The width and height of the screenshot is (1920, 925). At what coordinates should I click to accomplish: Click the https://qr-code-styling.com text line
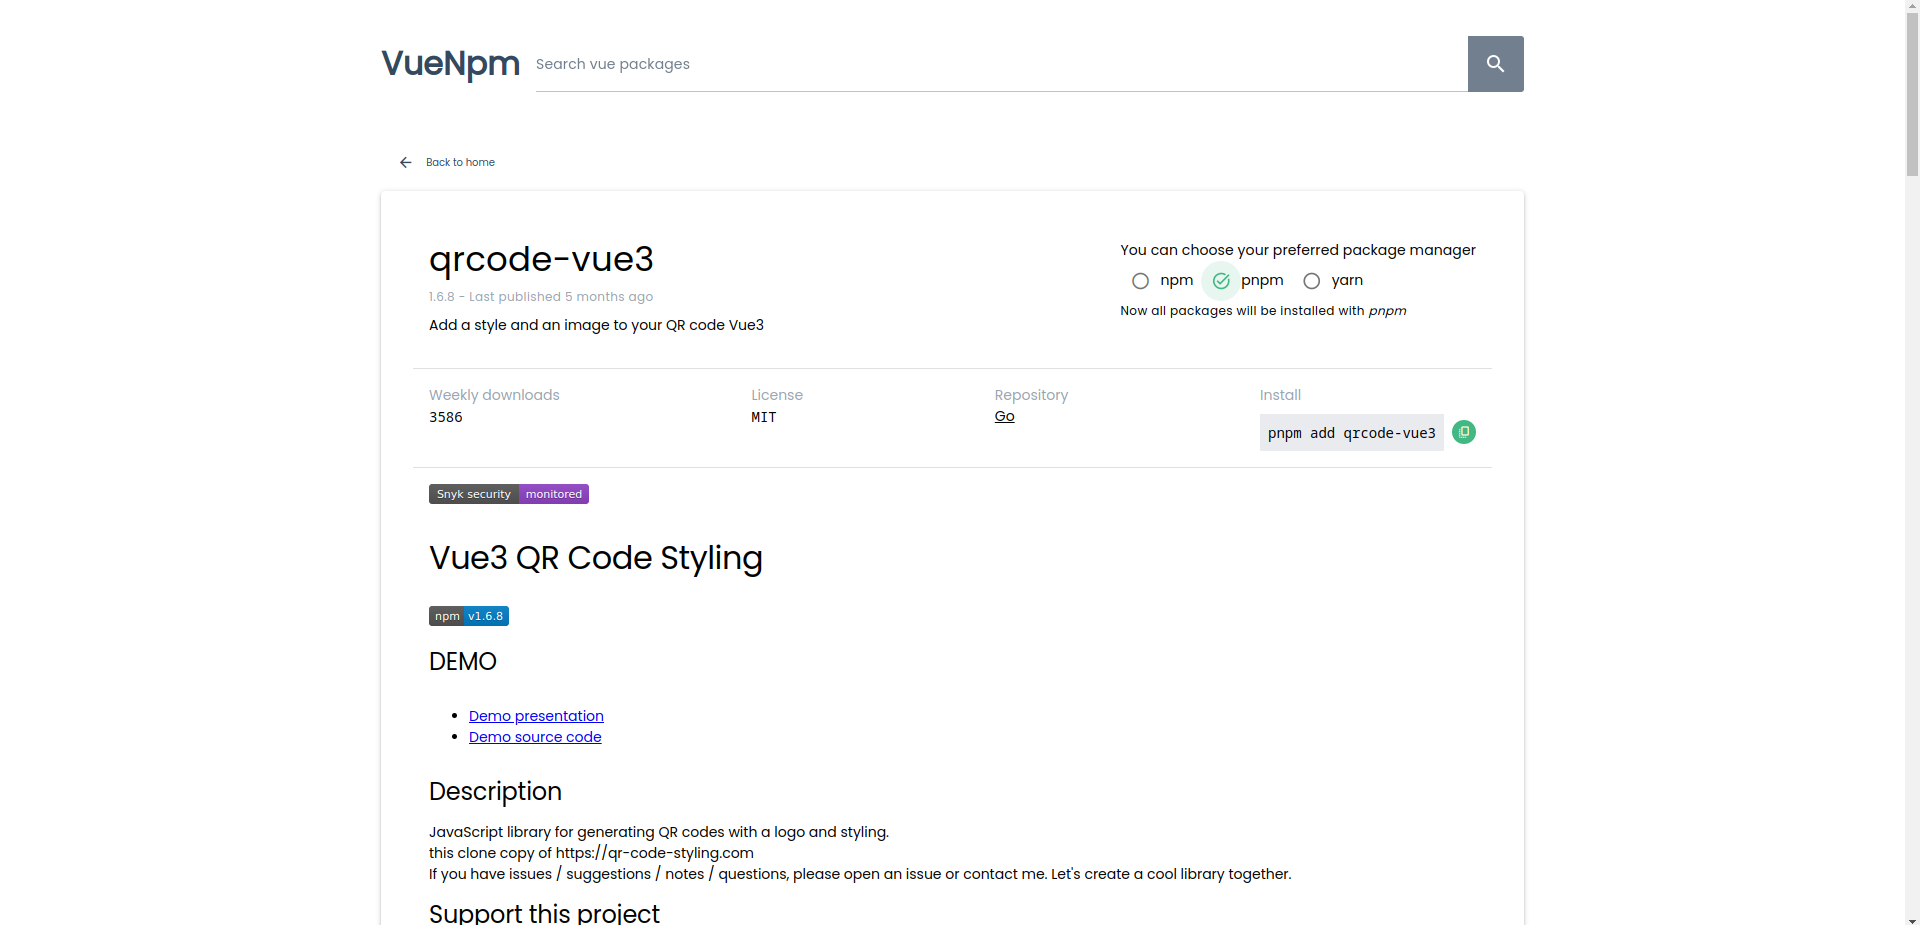[591, 853]
